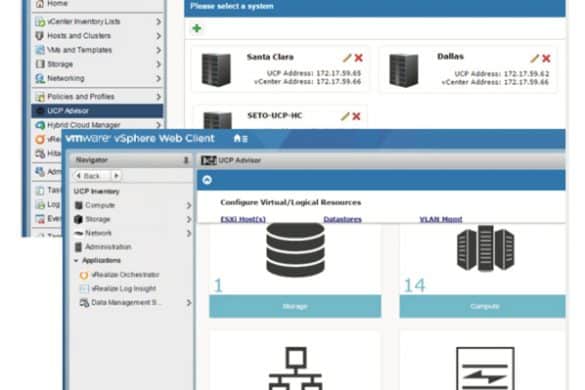The image size is (585, 390).
Task: Delete the Dallas system
Action: tap(546, 58)
